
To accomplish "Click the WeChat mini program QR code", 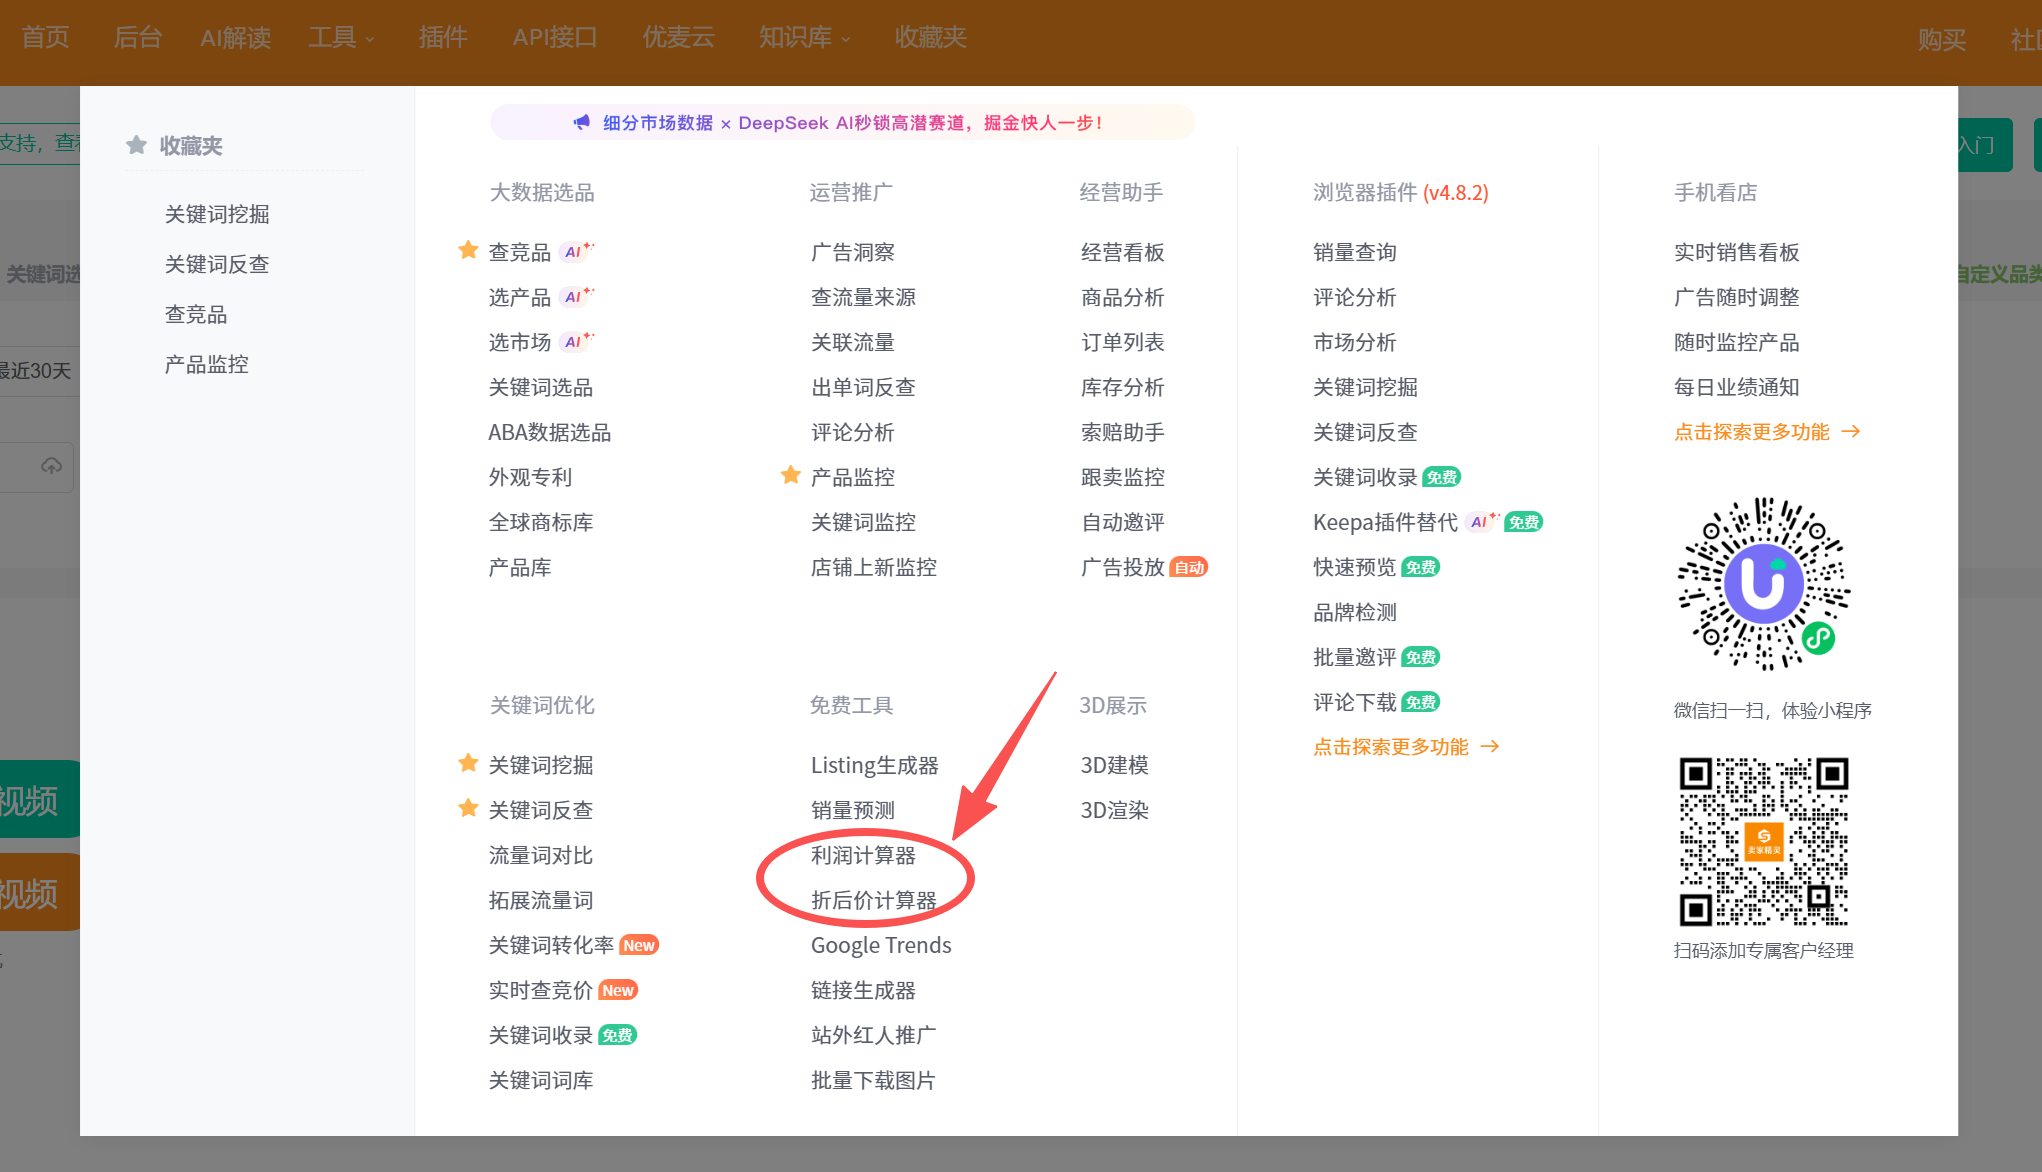I will pos(1763,585).
